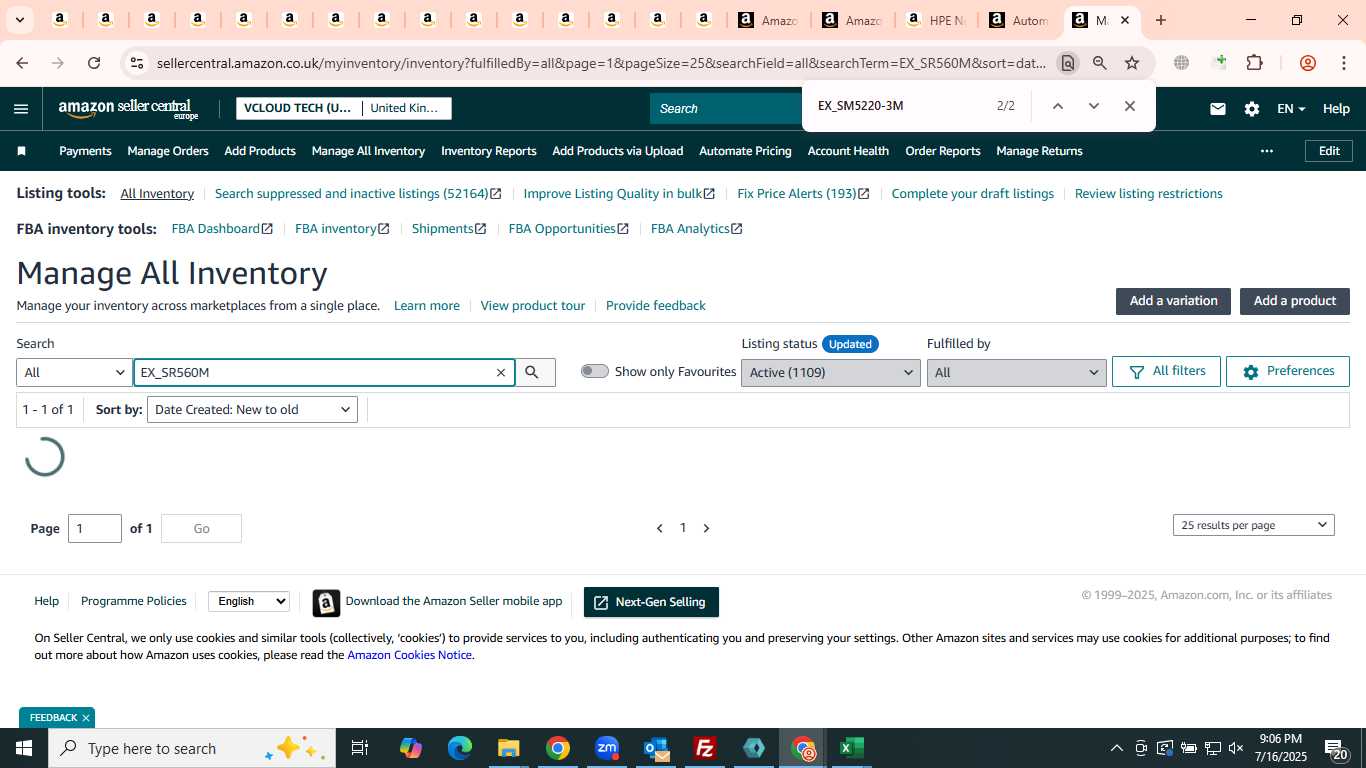Click the magnifier search button beside search field

[532, 372]
